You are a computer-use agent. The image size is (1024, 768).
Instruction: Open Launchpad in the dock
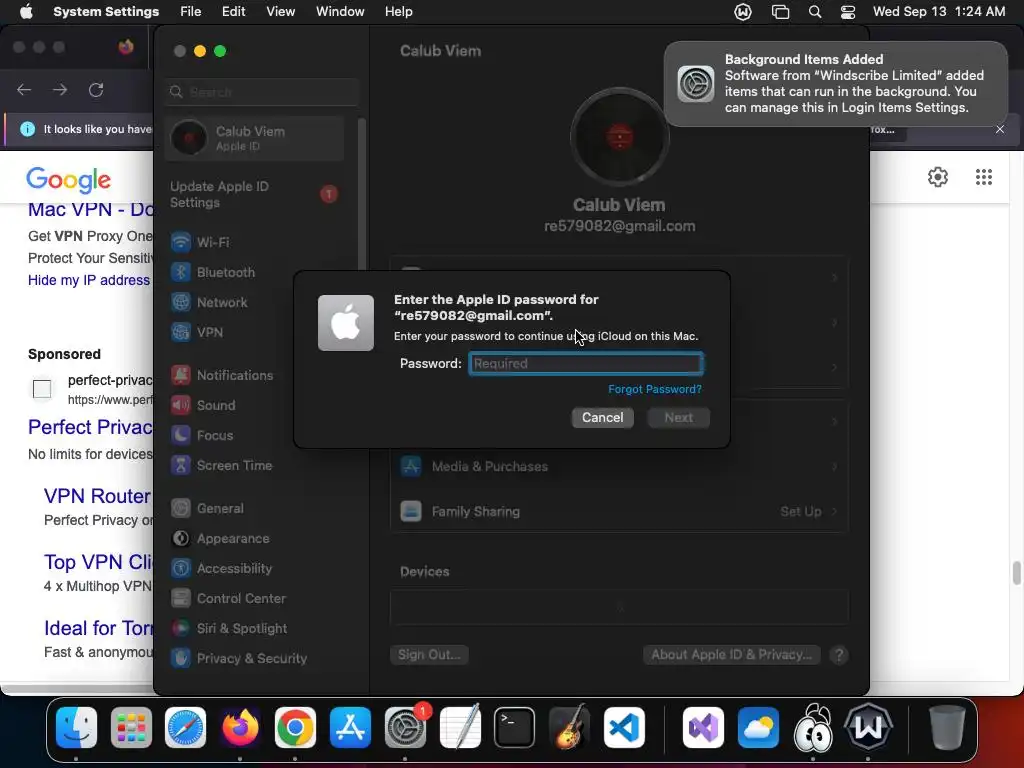[131, 727]
